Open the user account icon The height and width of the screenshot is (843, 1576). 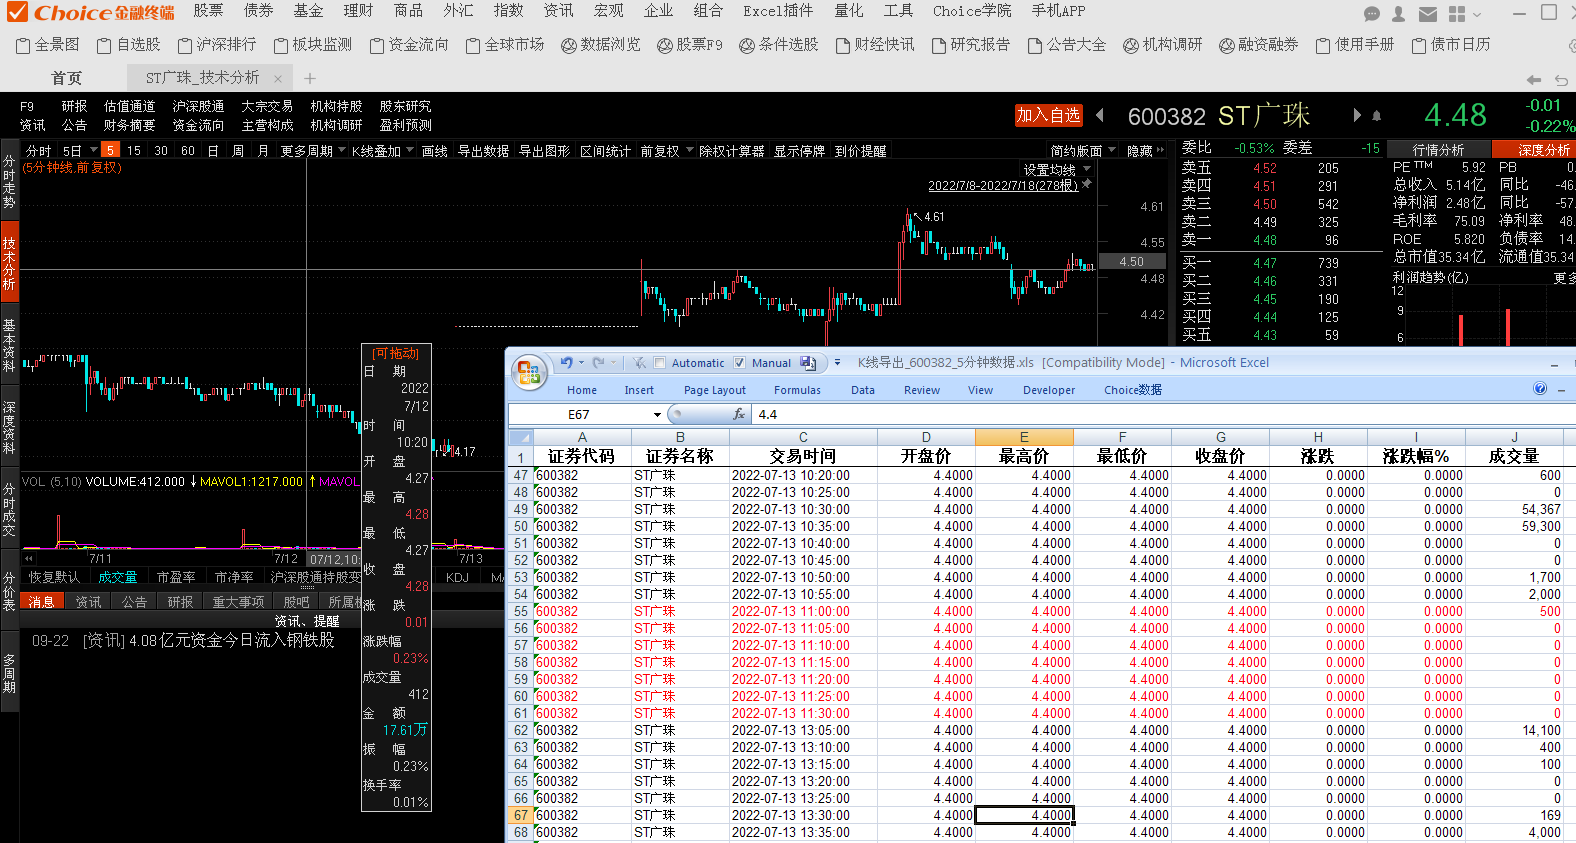click(1398, 14)
